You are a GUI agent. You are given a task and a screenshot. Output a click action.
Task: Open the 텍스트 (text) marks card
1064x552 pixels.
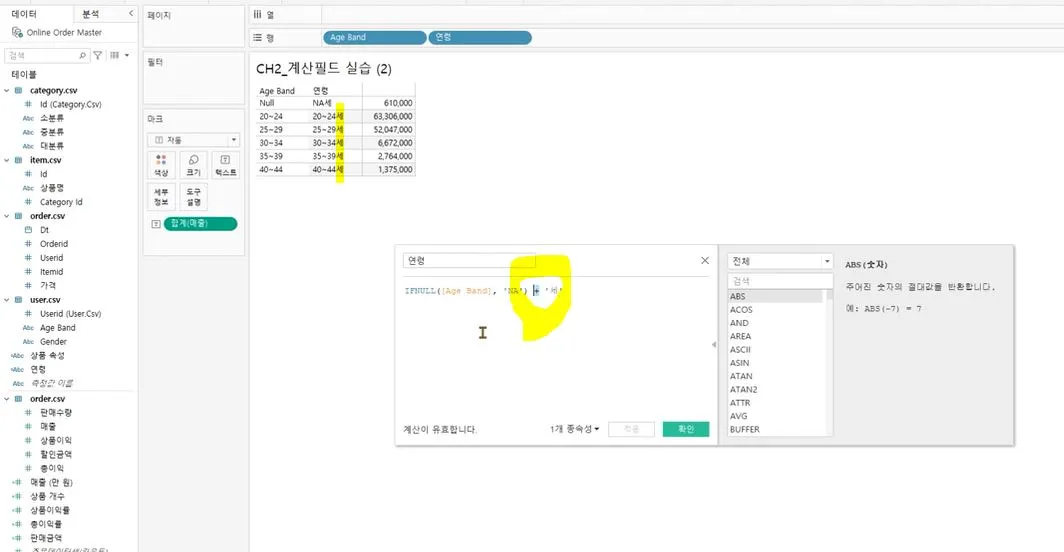[x=225, y=165]
